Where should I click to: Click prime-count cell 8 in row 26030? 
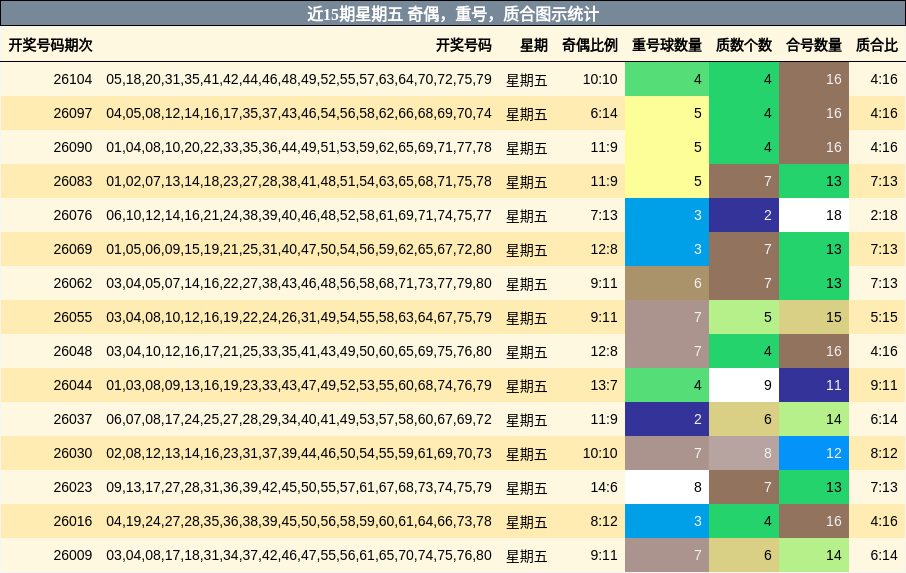[x=744, y=453]
